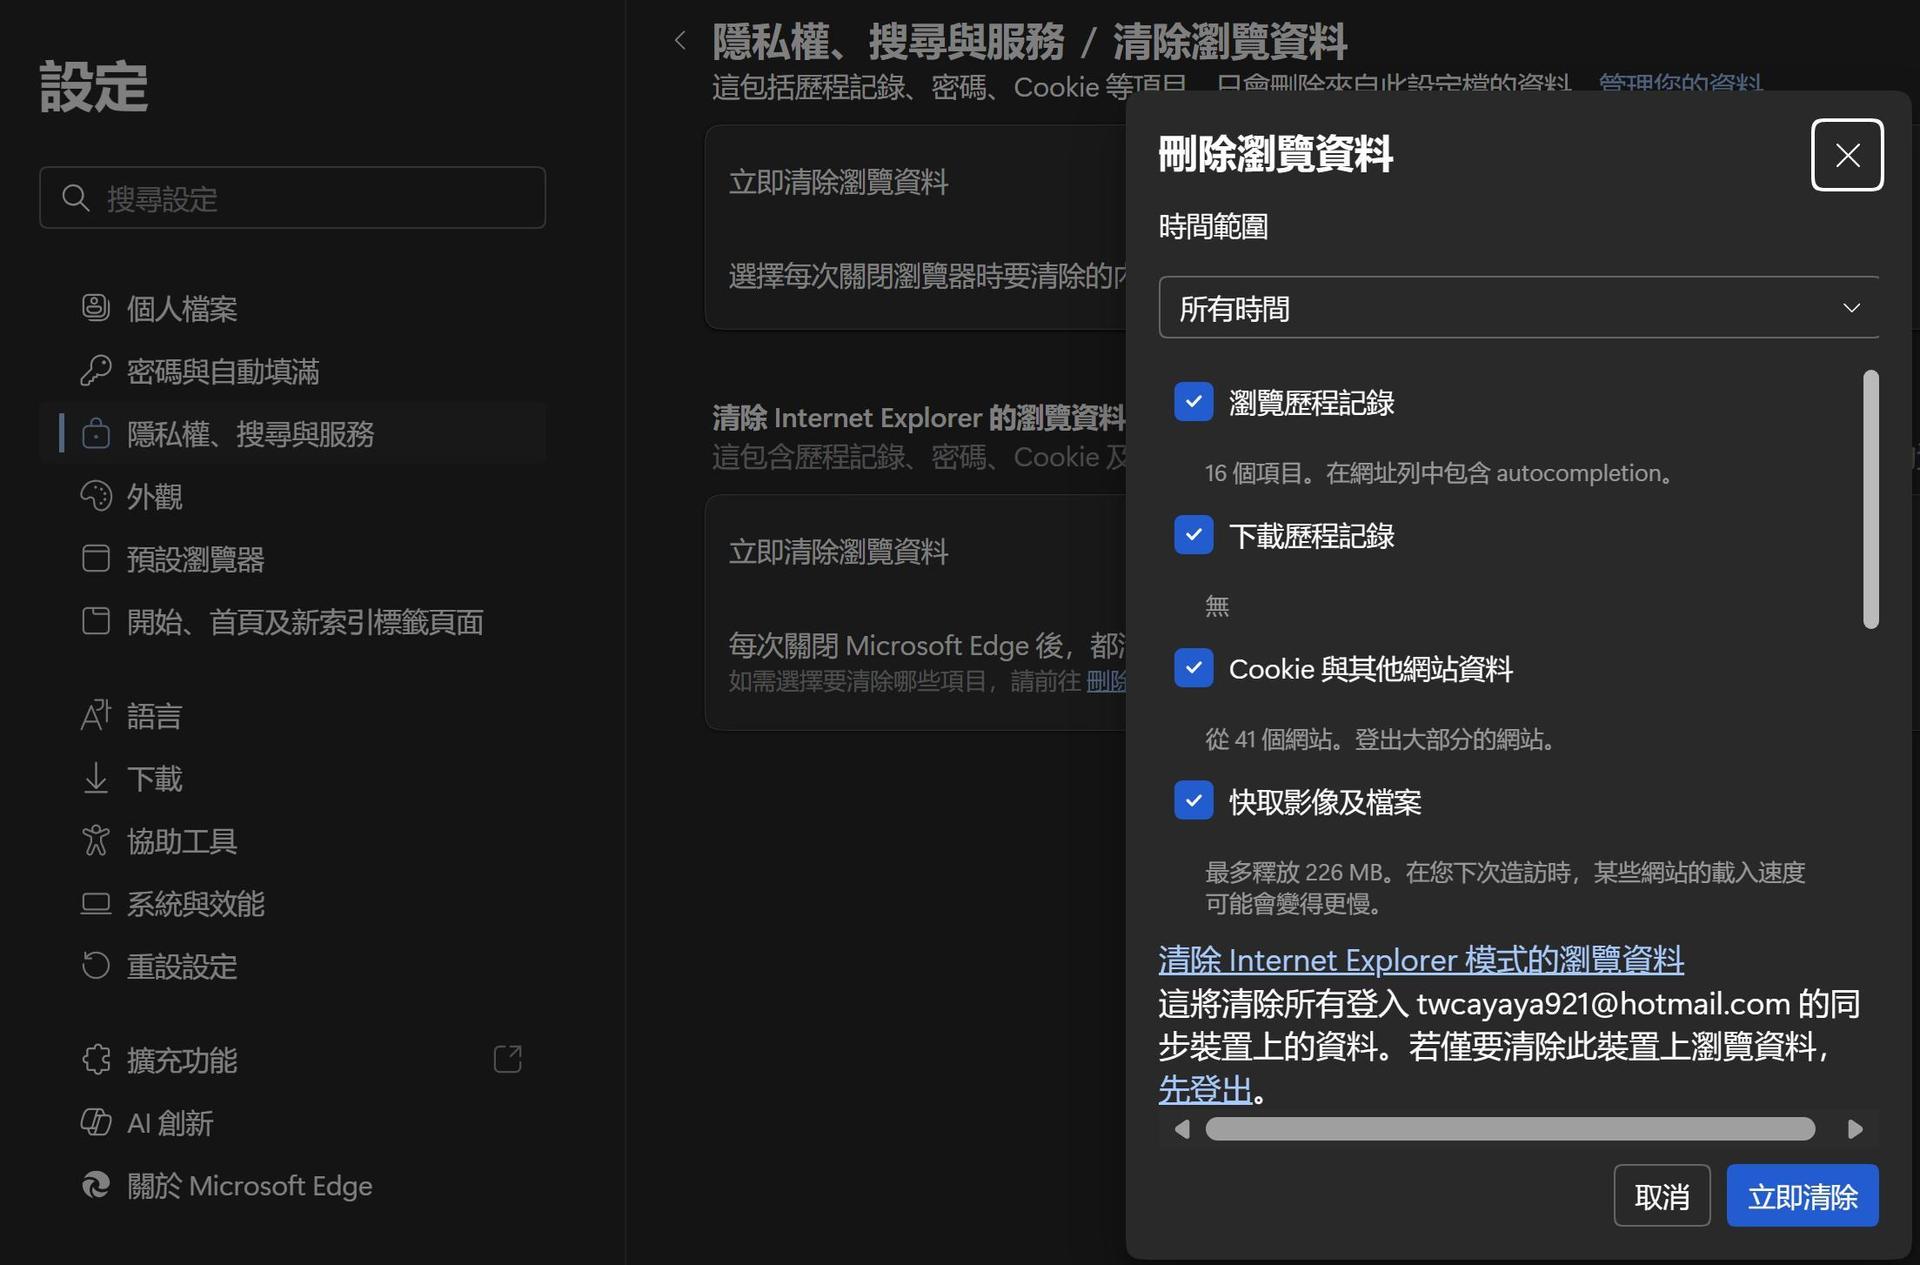Click the dialog's vertical scrollbar thumb
The image size is (1920, 1265).
tap(1871, 499)
